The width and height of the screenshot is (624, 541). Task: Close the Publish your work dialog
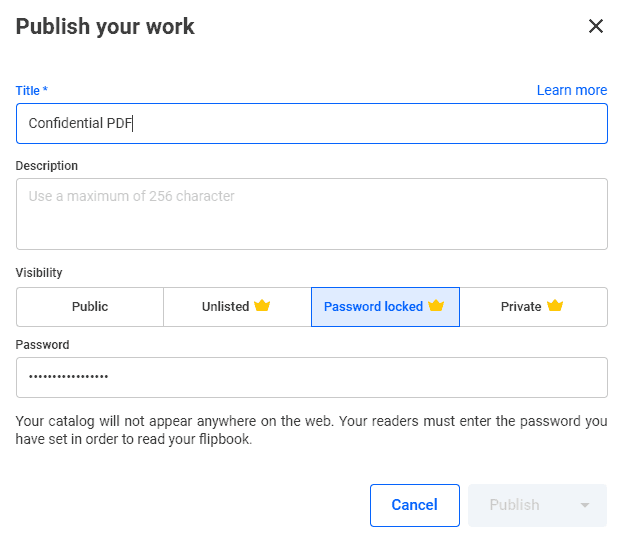596,26
